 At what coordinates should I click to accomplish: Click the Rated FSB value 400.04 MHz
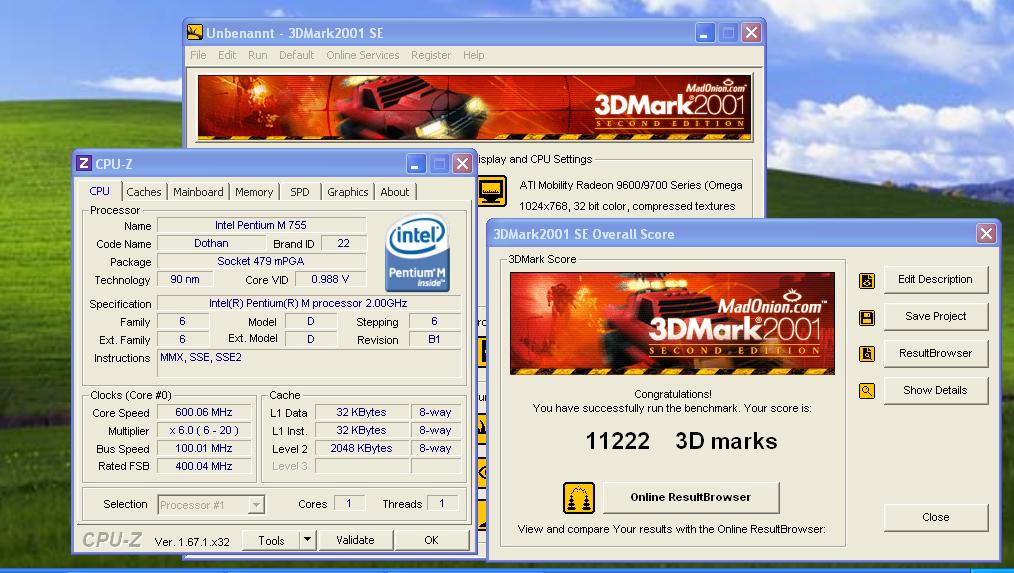point(204,466)
